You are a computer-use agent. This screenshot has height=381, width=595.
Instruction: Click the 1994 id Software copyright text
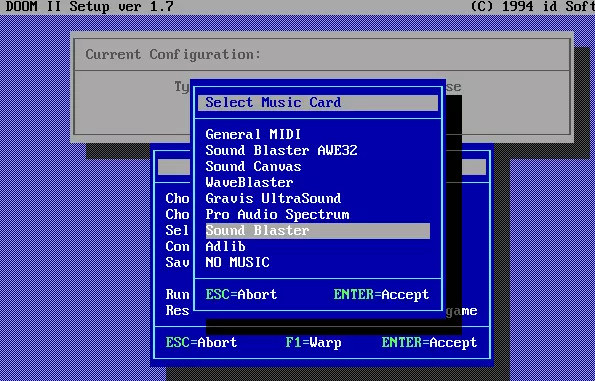(x=532, y=6)
